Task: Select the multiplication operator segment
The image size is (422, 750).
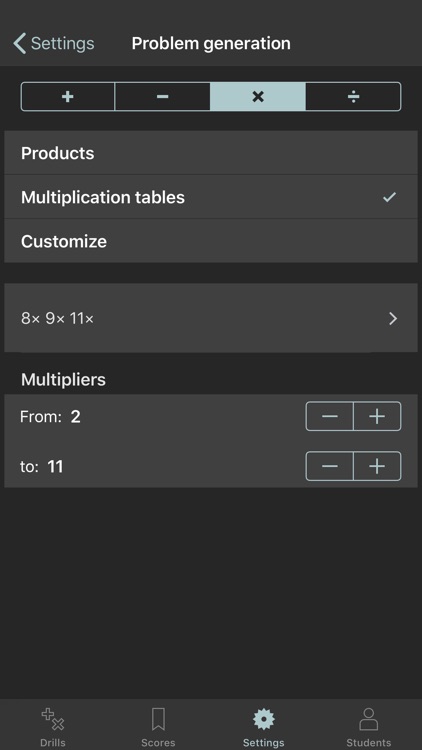Action: tap(258, 97)
